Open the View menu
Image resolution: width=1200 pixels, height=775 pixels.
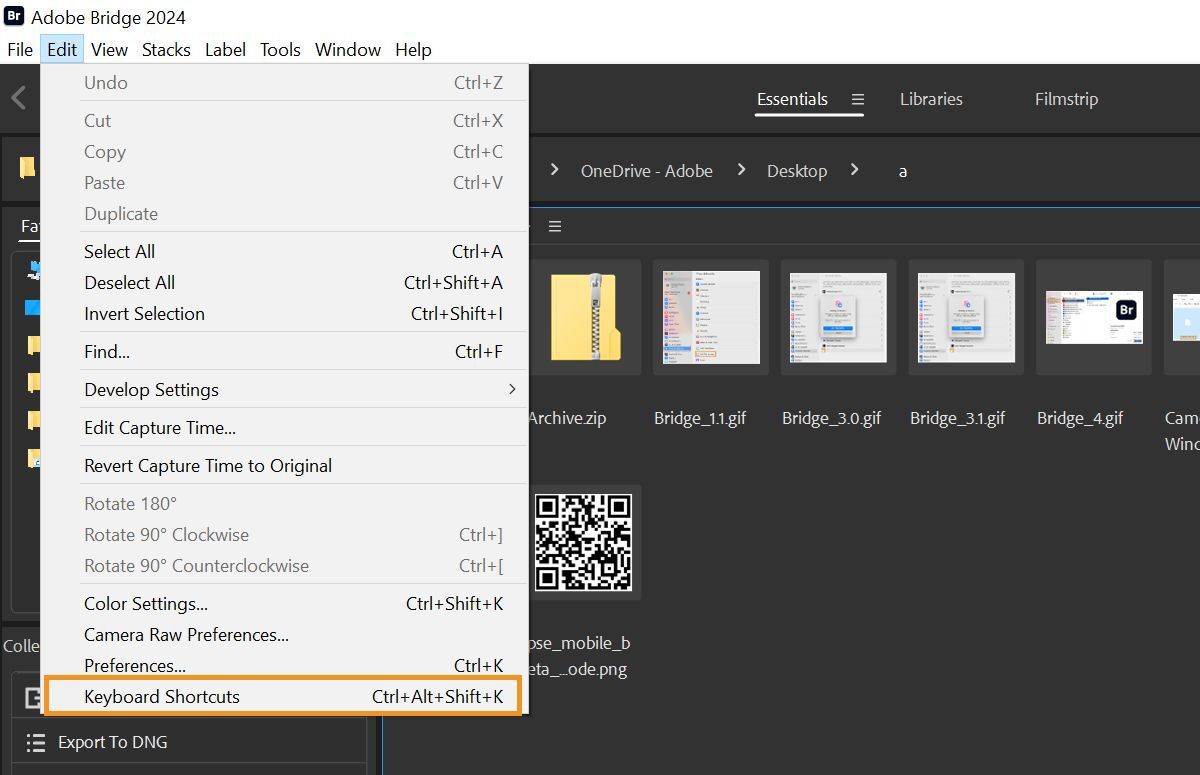[x=109, y=49]
